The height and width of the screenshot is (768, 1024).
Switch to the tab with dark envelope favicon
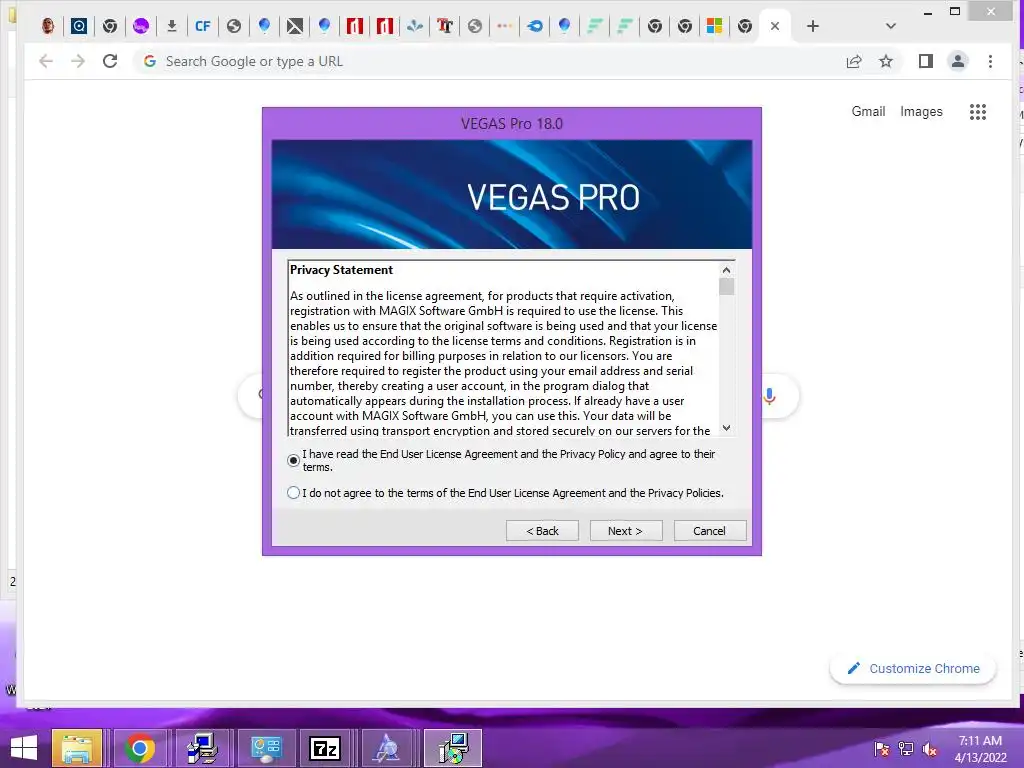(x=295, y=26)
